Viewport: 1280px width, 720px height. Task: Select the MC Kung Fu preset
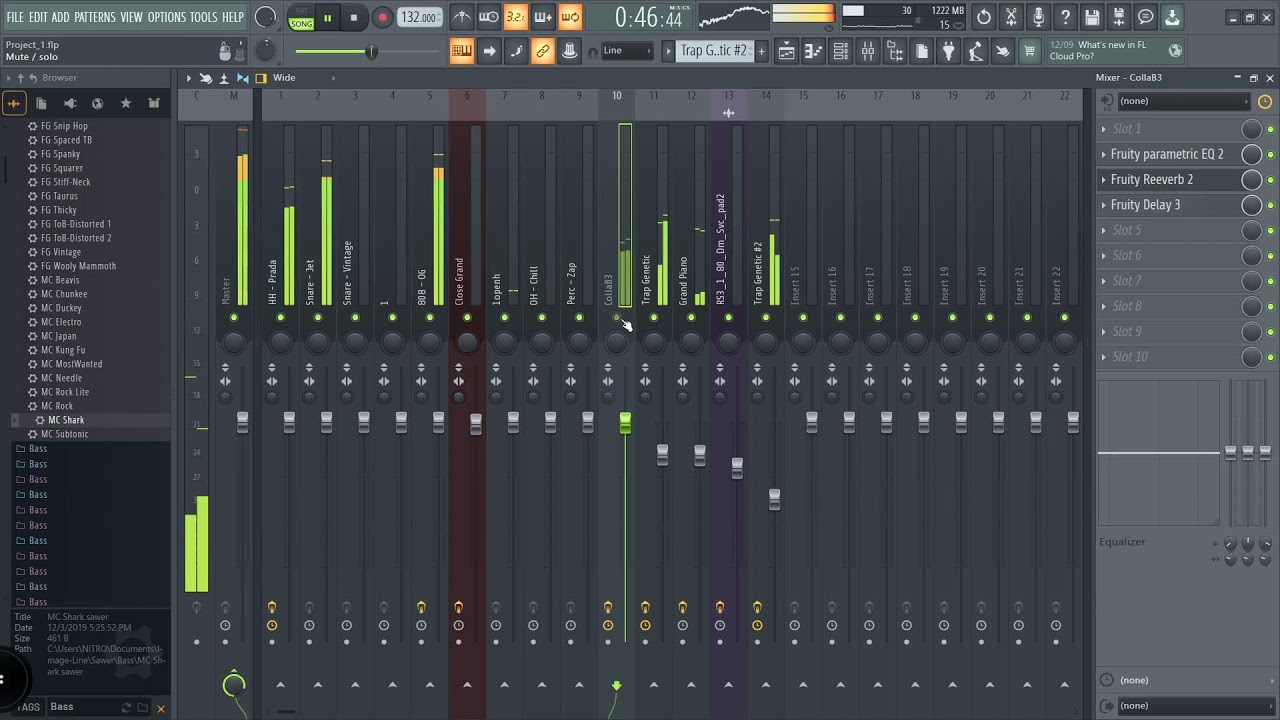coord(63,350)
